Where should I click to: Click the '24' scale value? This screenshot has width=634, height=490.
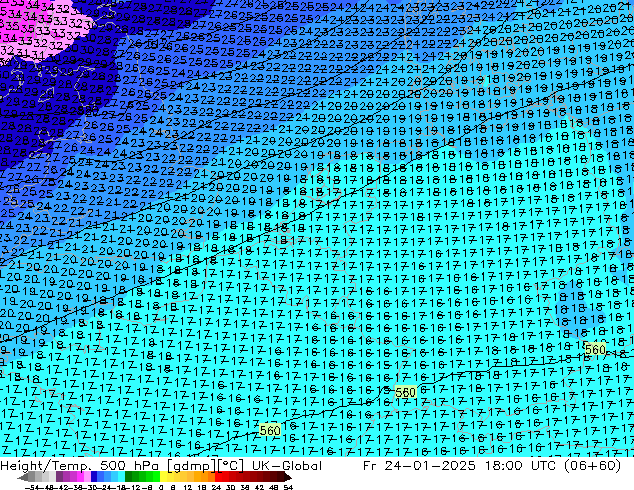[216, 487]
